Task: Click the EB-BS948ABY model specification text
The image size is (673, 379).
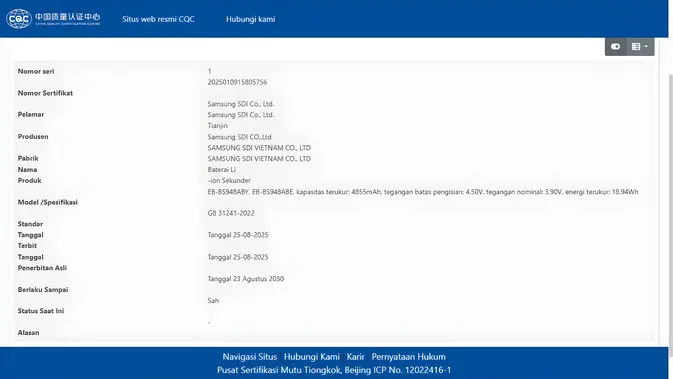Action: click(423, 192)
